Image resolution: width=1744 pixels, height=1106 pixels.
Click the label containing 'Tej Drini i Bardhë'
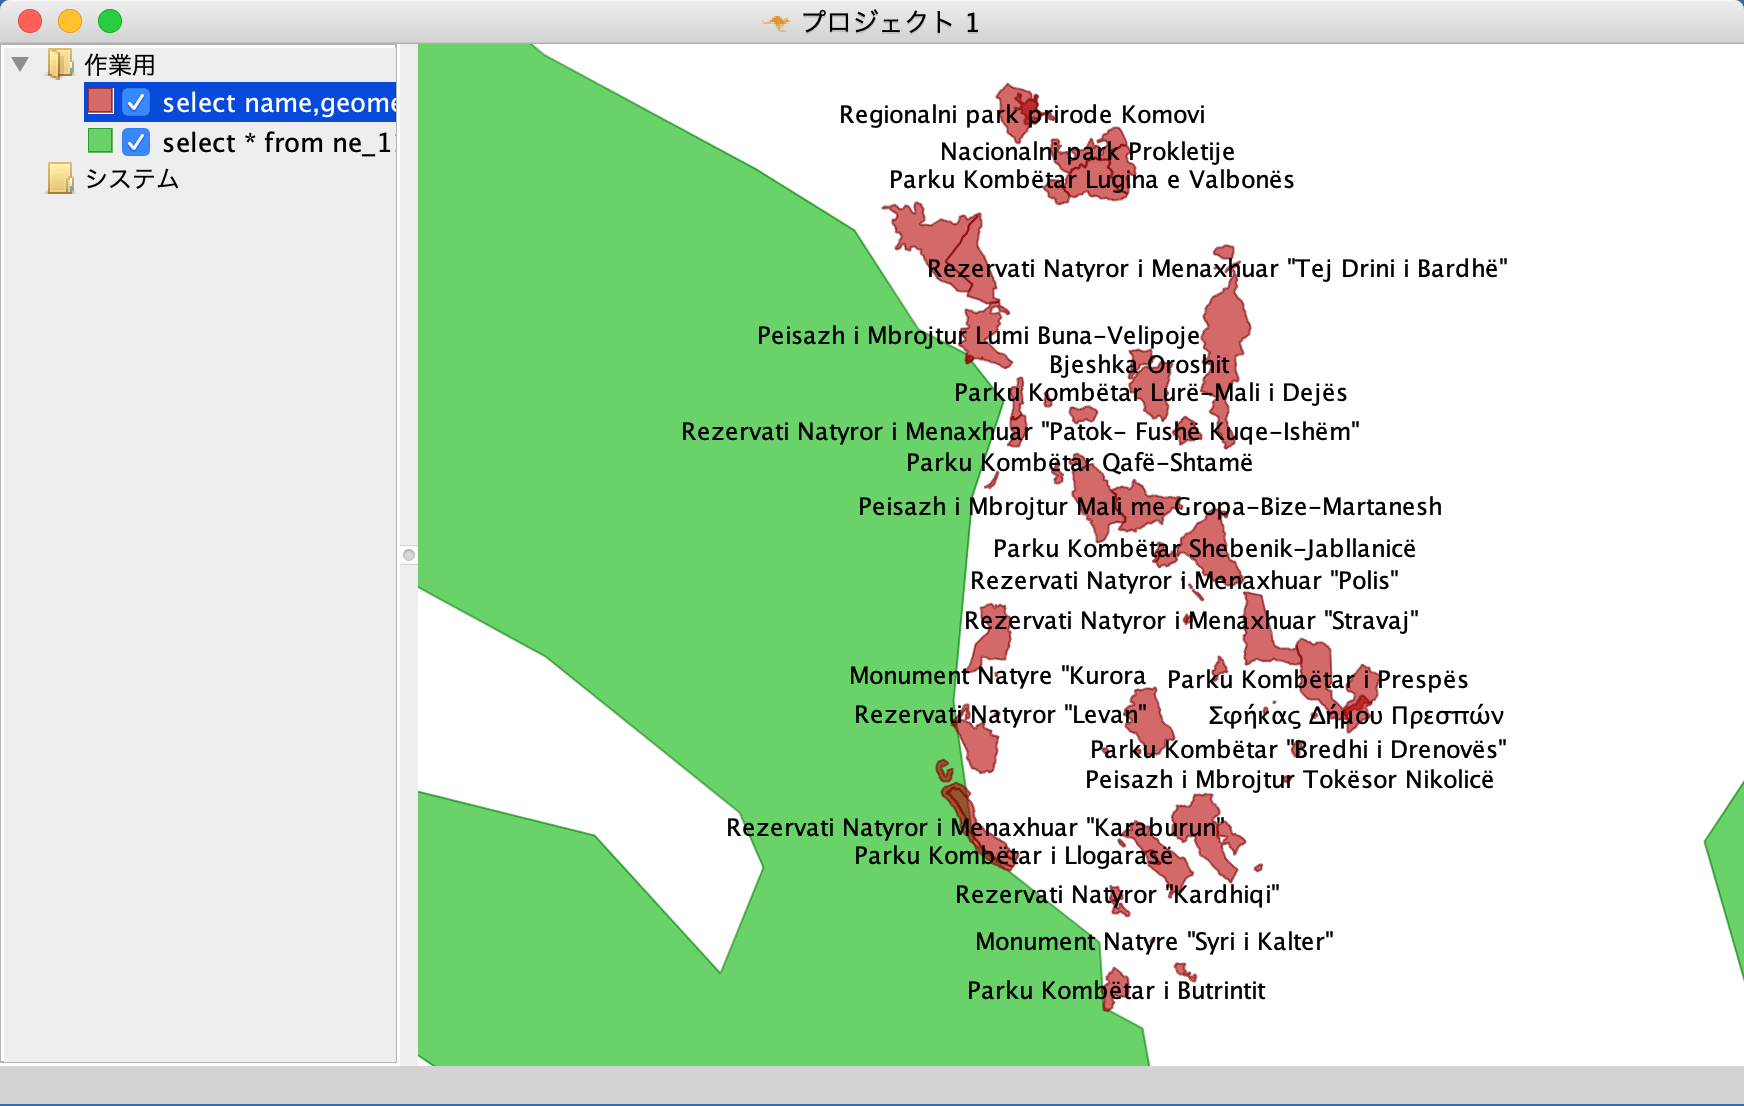[1217, 269]
